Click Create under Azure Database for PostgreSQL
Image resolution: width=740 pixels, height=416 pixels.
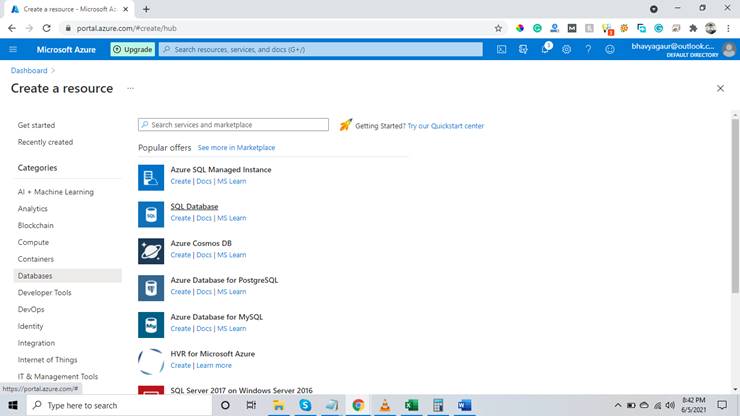[180, 292]
